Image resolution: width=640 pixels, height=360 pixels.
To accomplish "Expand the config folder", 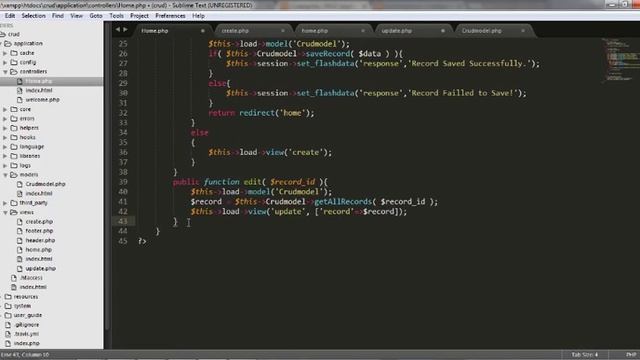I will pos(5,62).
